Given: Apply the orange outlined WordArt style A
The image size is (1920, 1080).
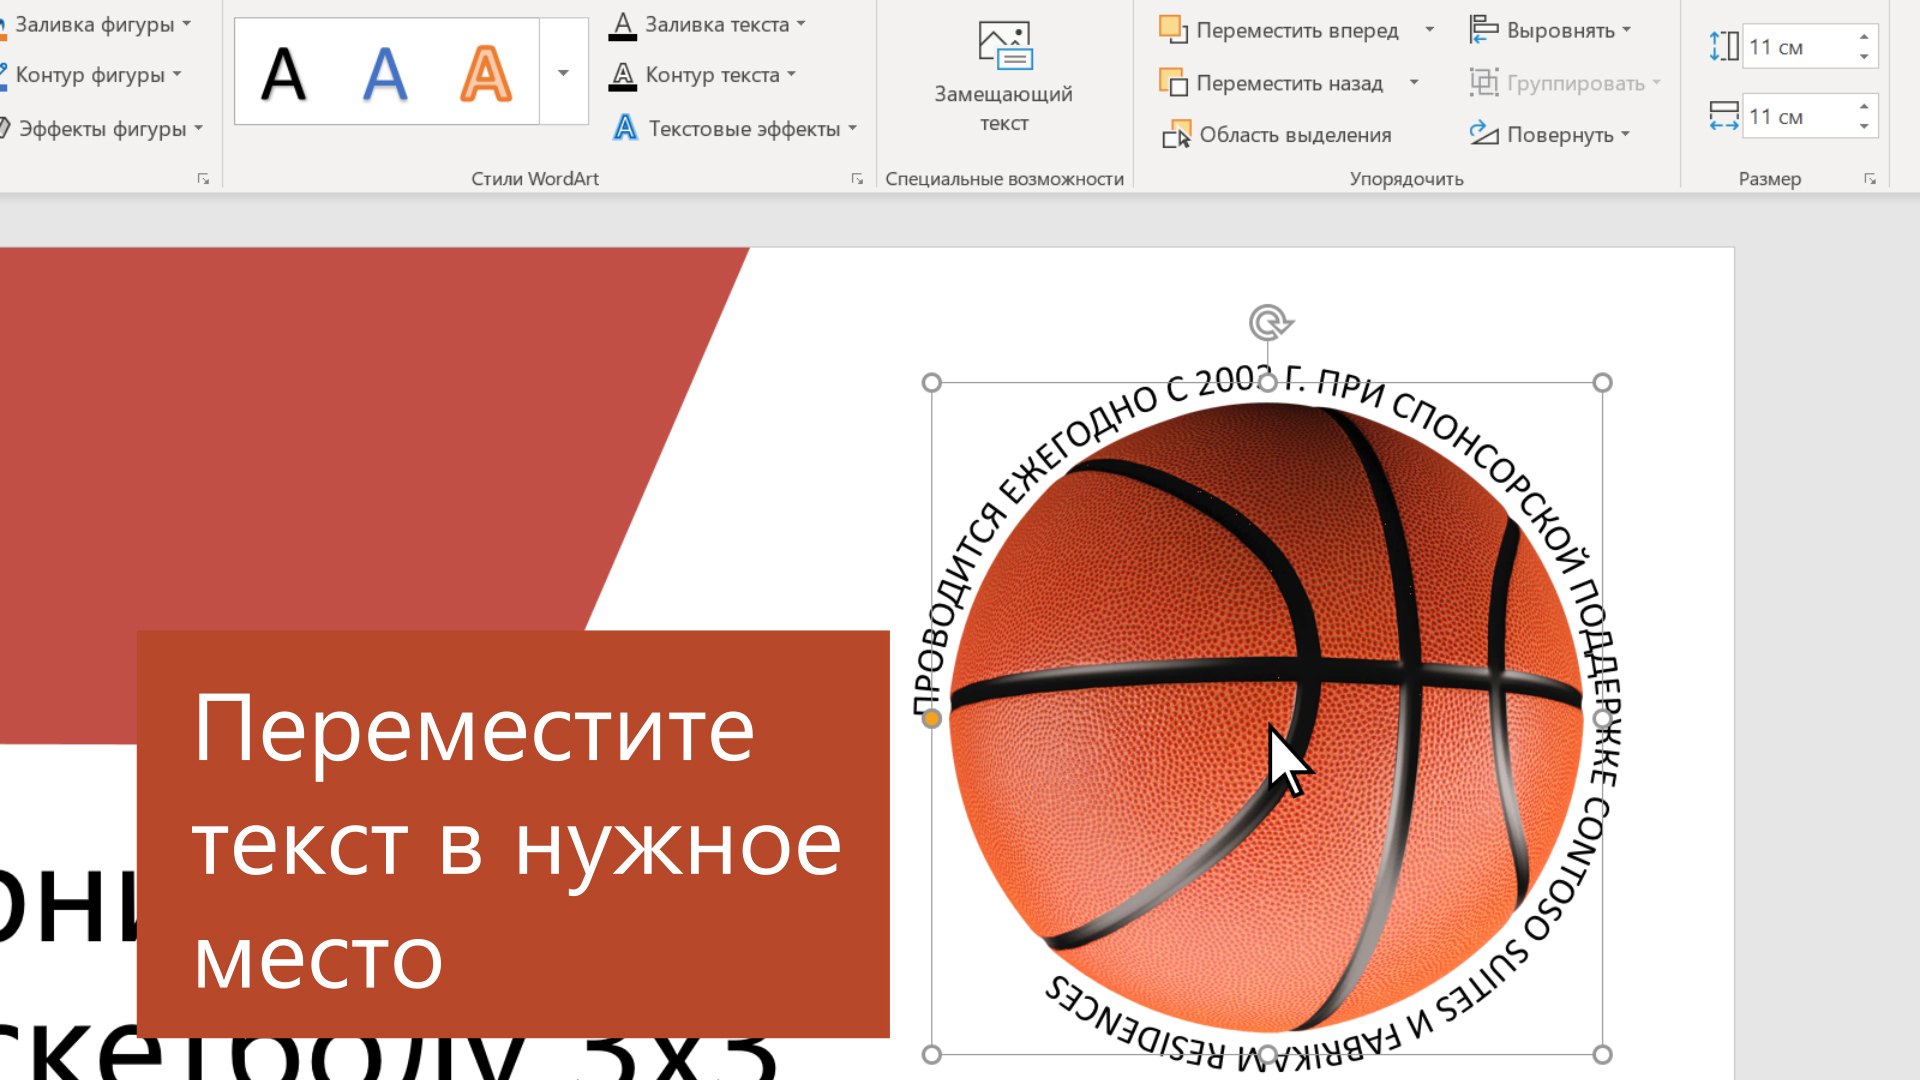Looking at the screenshot, I should pos(486,74).
